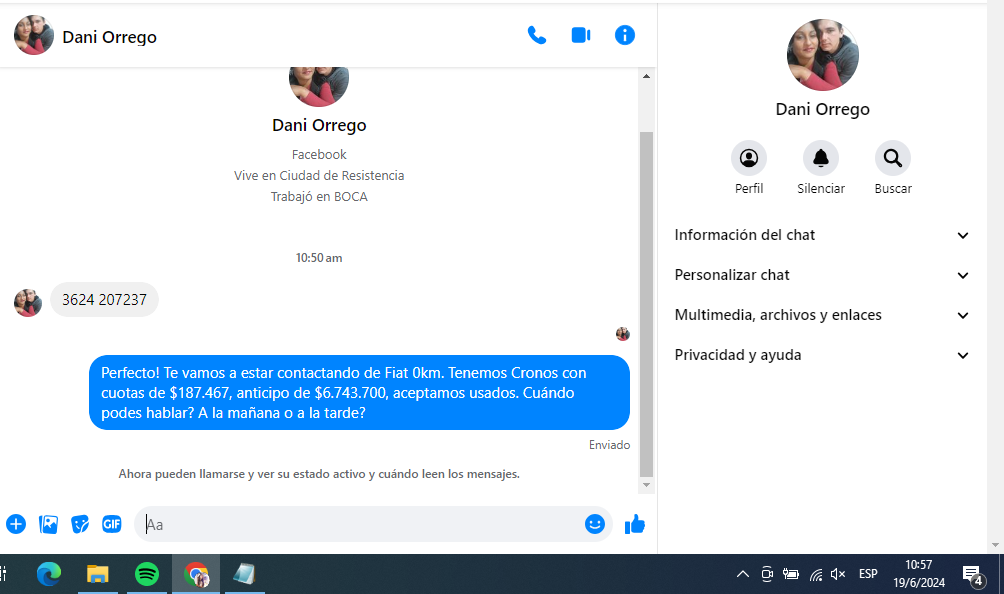Click the chat scrollbar down arrow
Screen dimensions: 1004x594
coord(646,485)
